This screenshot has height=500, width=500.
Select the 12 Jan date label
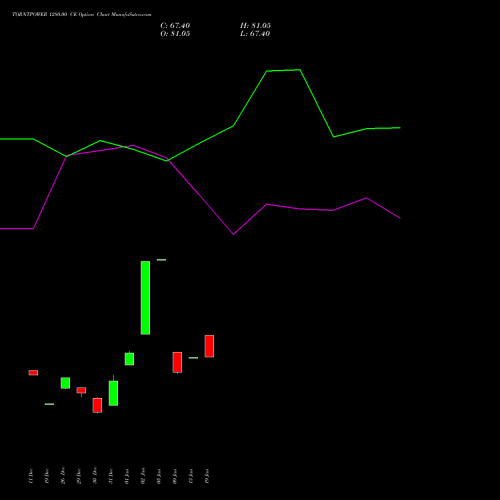click(x=191, y=476)
